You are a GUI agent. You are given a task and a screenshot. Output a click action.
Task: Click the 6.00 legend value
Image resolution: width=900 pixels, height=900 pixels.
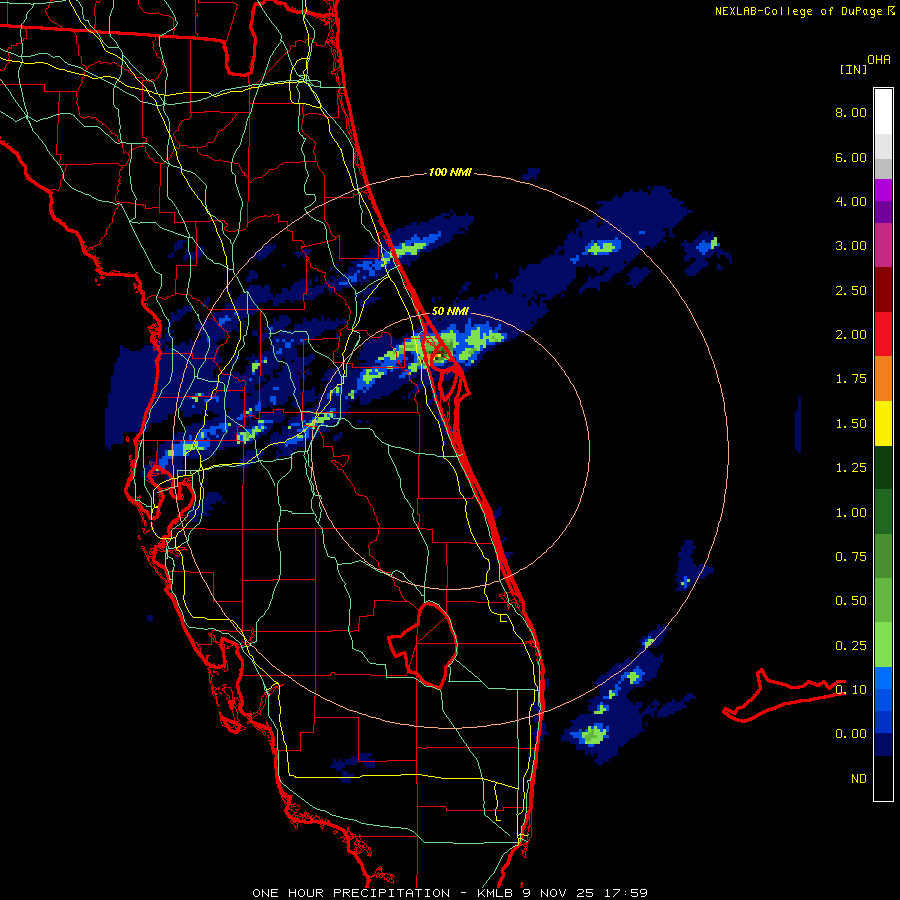click(851, 157)
